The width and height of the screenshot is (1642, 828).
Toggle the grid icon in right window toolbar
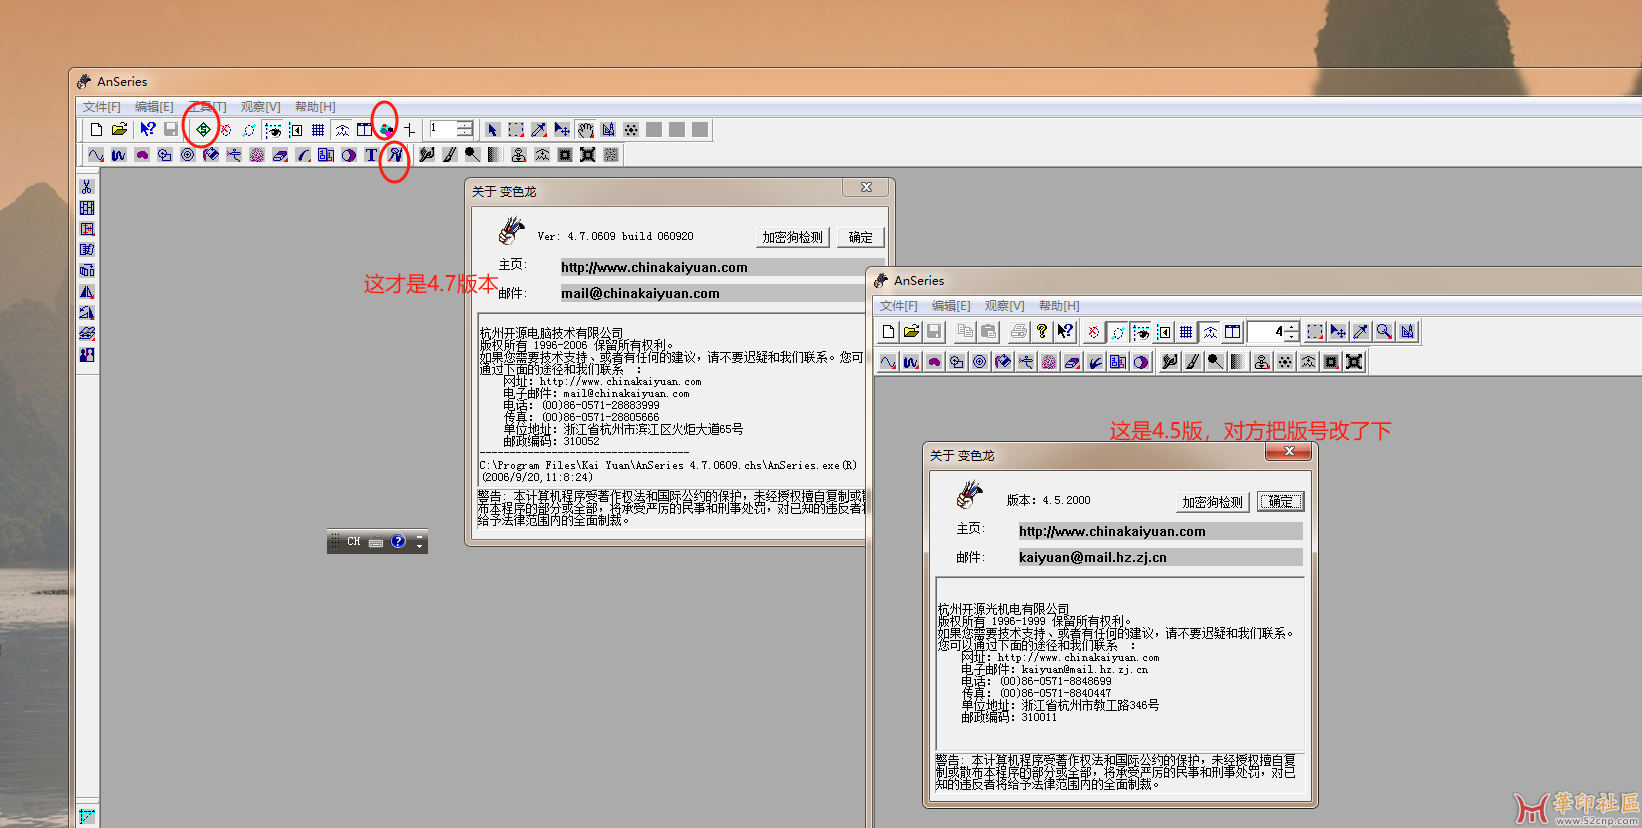click(x=1186, y=332)
